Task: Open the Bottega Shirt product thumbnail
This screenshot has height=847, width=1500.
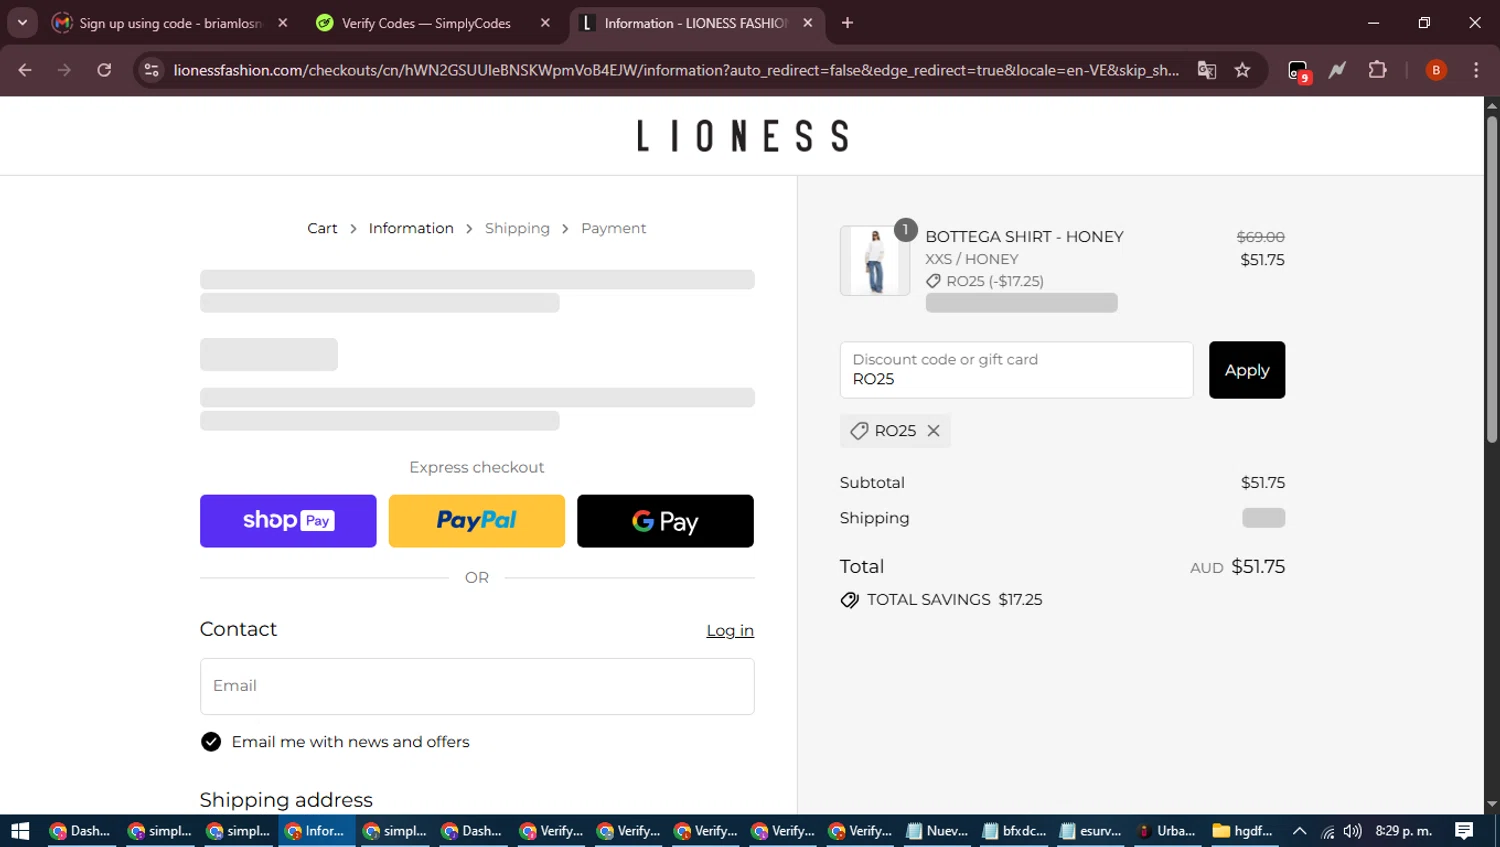Action: (x=875, y=260)
